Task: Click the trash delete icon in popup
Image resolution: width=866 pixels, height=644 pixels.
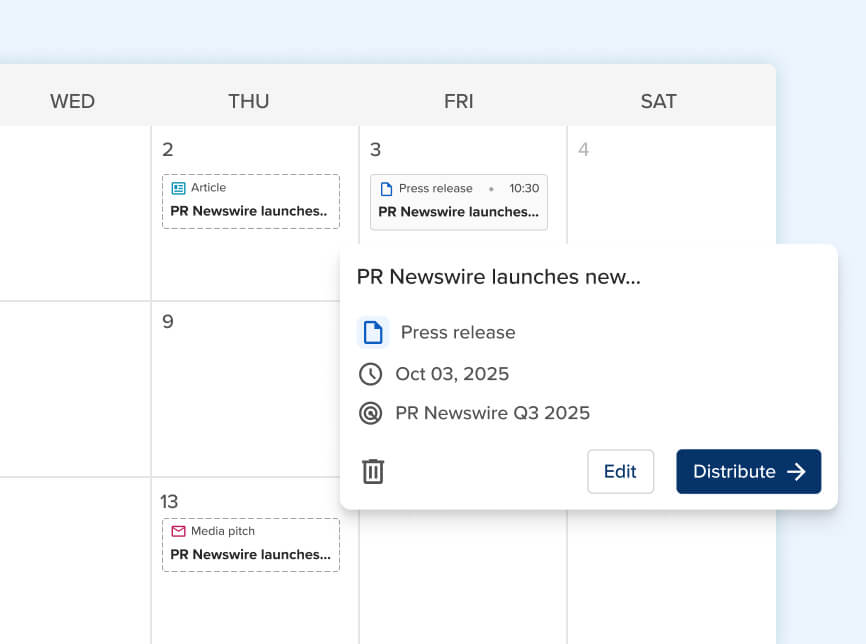Action: click(x=373, y=471)
